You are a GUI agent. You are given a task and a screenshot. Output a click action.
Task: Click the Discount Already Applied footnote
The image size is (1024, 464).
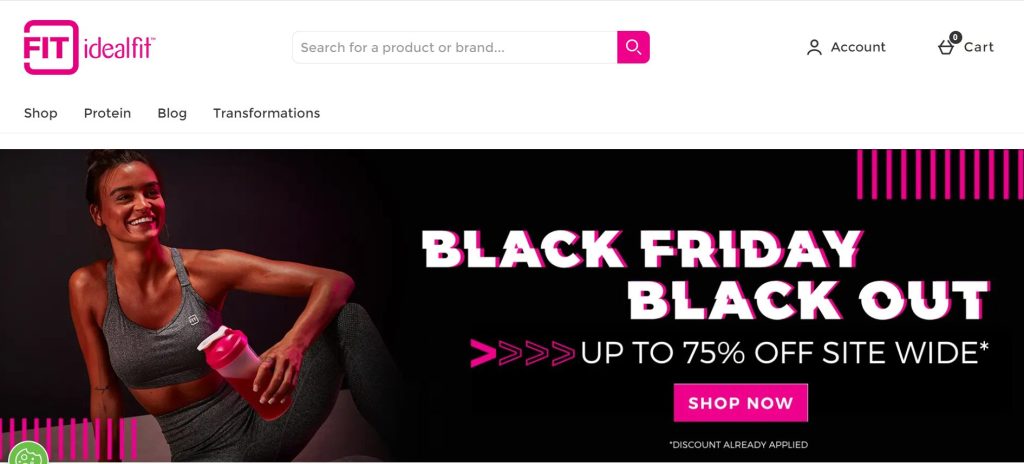(x=739, y=444)
